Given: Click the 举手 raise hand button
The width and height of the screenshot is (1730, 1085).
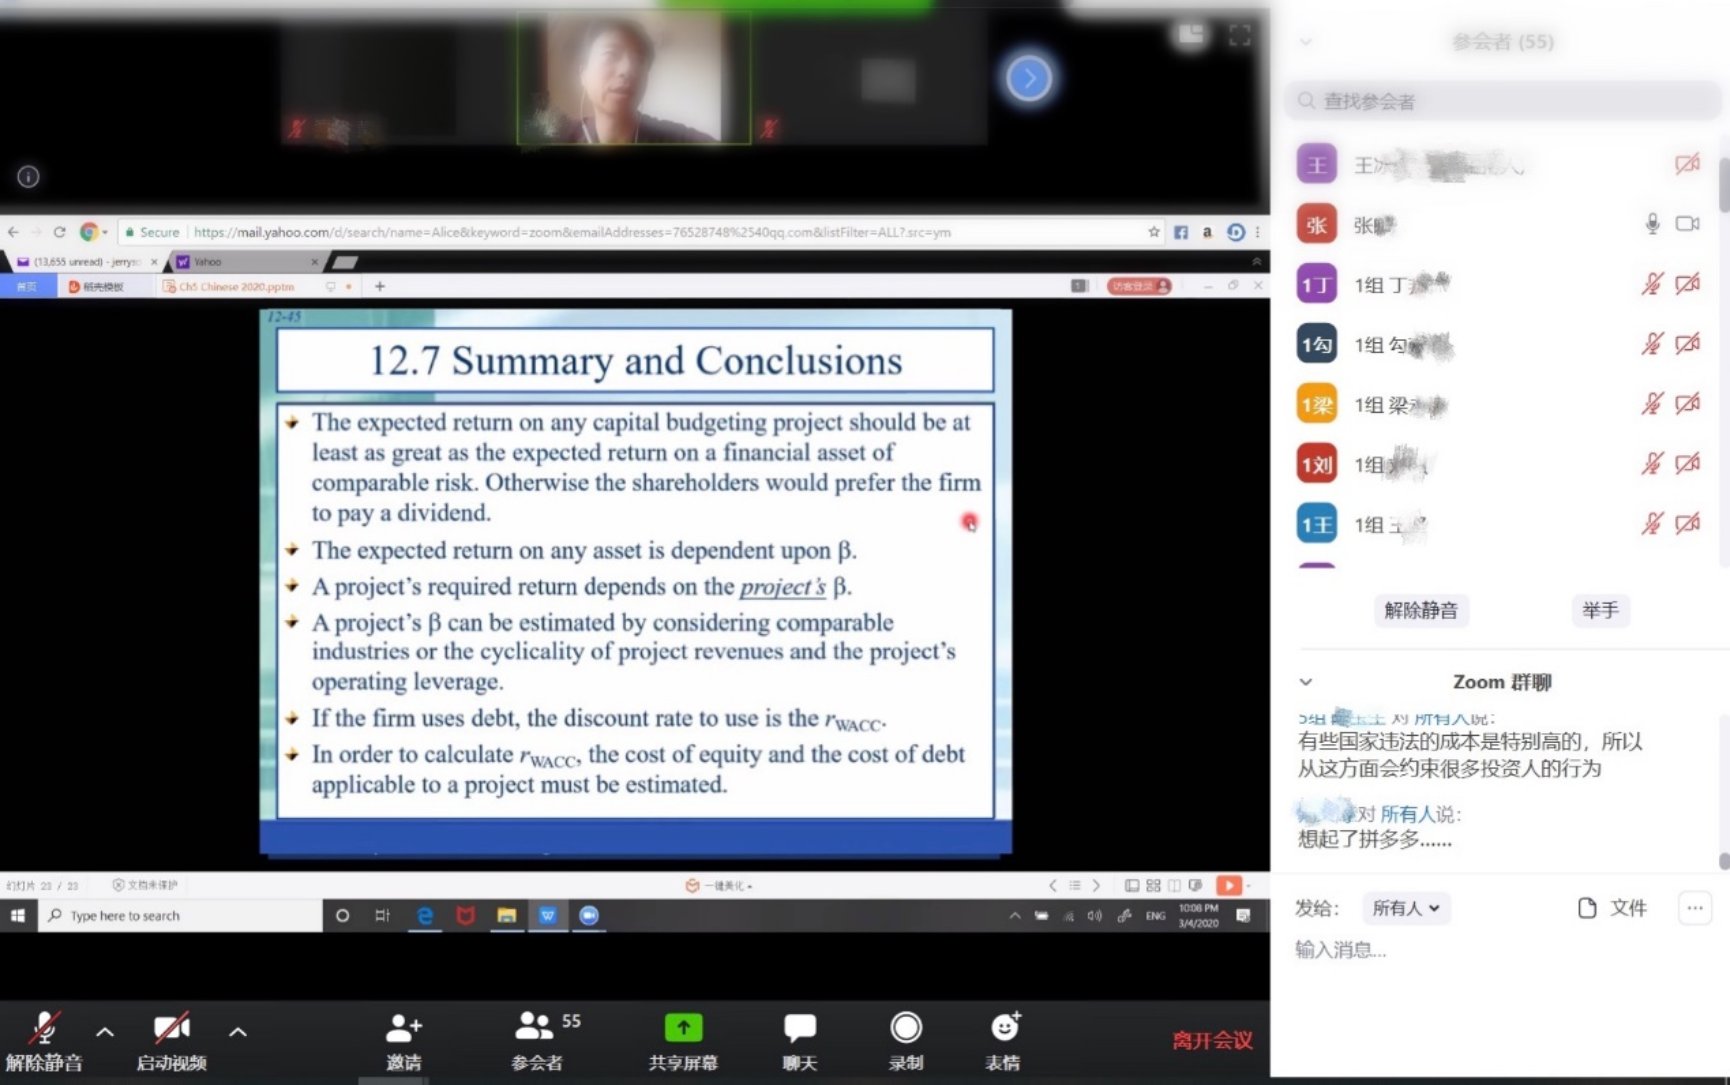Looking at the screenshot, I should tap(1599, 610).
